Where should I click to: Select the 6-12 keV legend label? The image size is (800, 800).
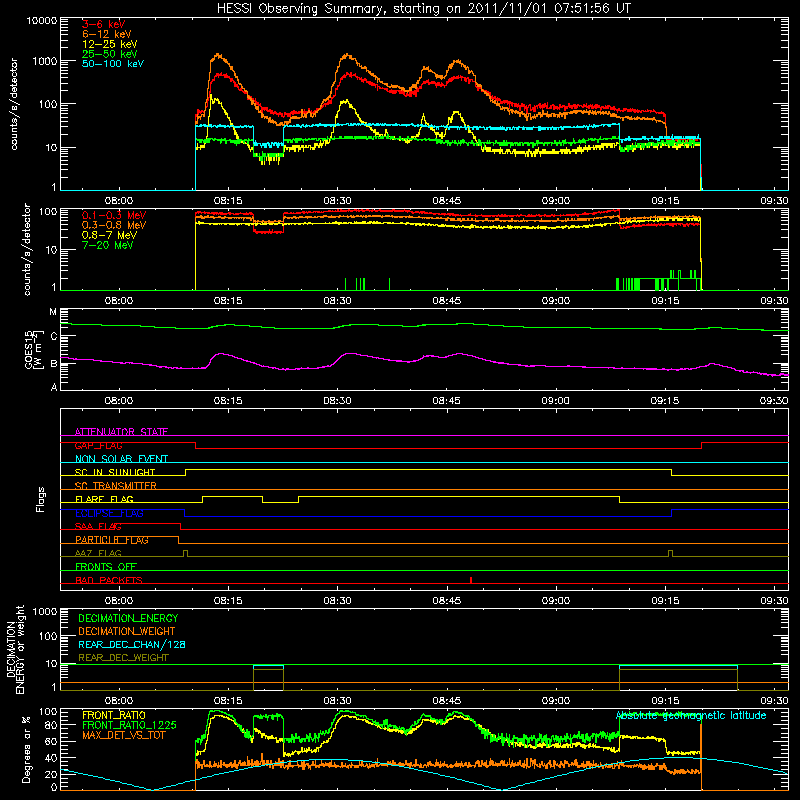coord(107,34)
